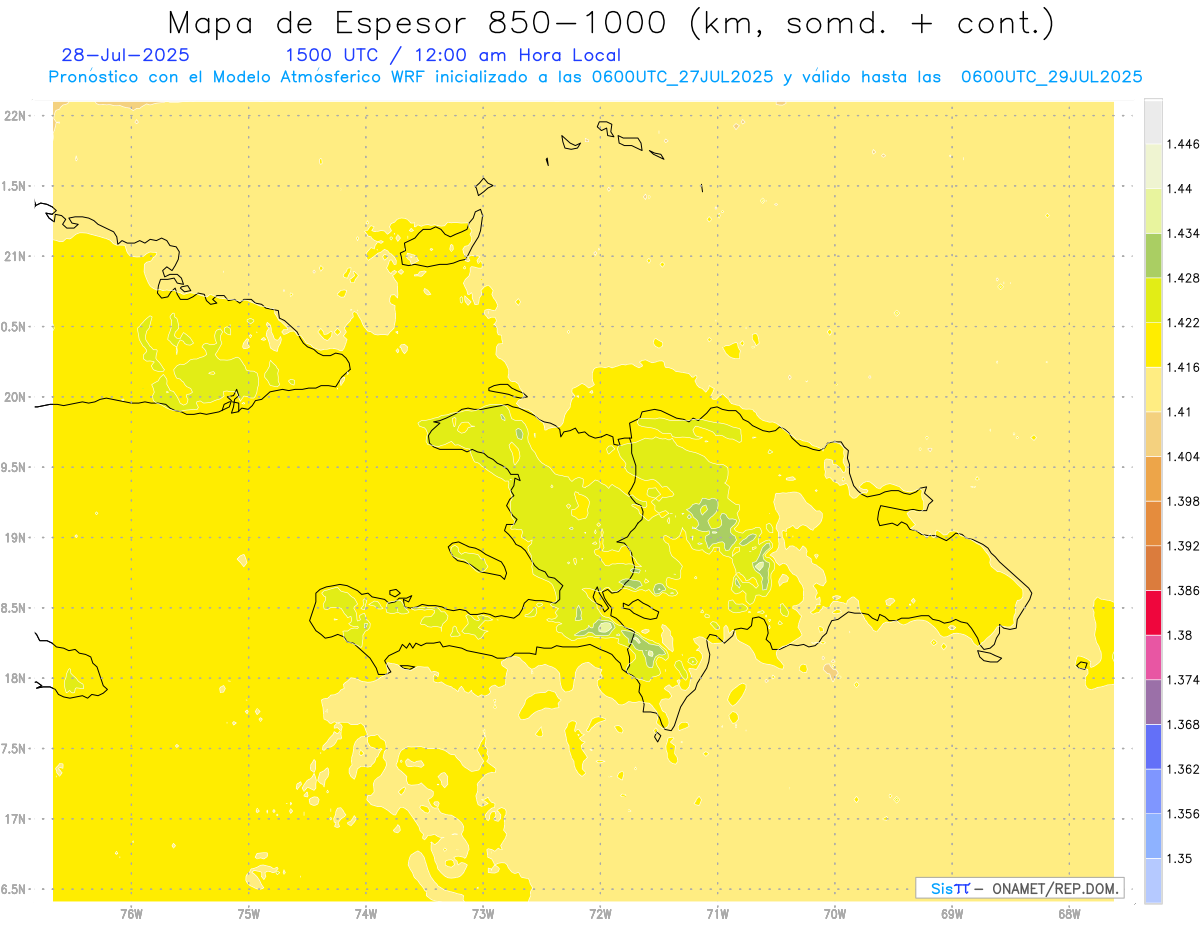This screenshot has height=927, width=1200.
Task: Click the longitude label '69W'
Action: click(952, 914)
